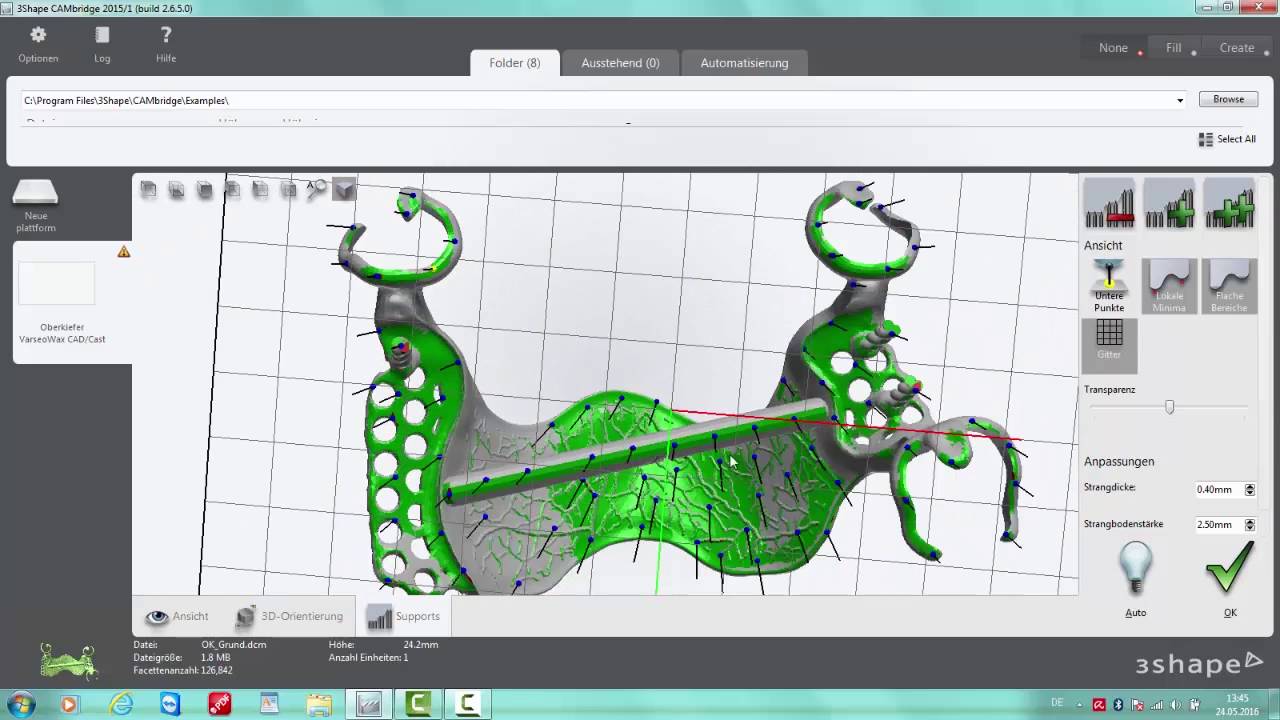1280x720 pixels.
Task: Switch to the Ausstehend (0) tab
Action: click(x=620, y=63)
